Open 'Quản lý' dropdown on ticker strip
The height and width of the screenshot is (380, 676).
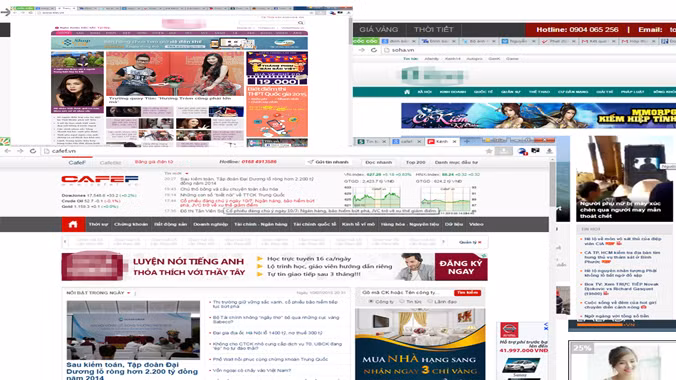point(470,242)
